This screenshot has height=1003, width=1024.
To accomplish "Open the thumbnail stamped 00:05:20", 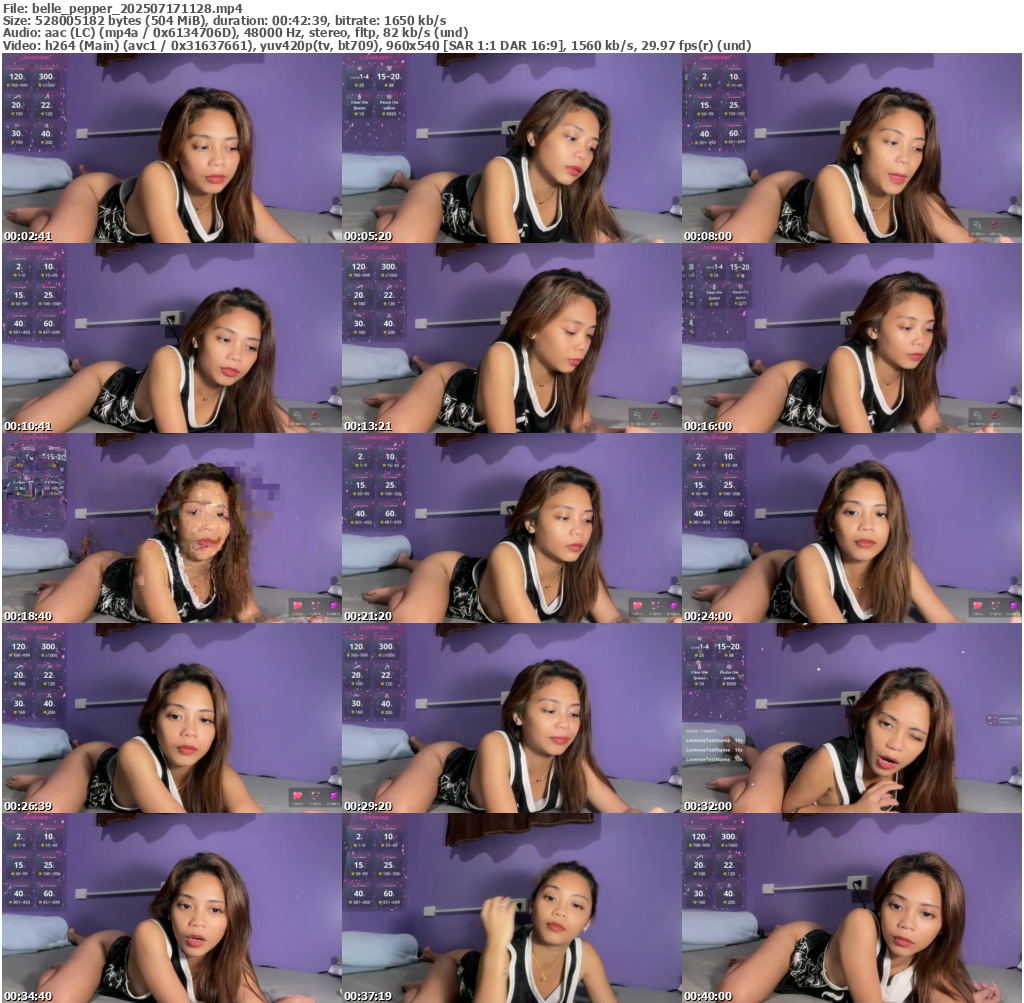I will (511, 148).
